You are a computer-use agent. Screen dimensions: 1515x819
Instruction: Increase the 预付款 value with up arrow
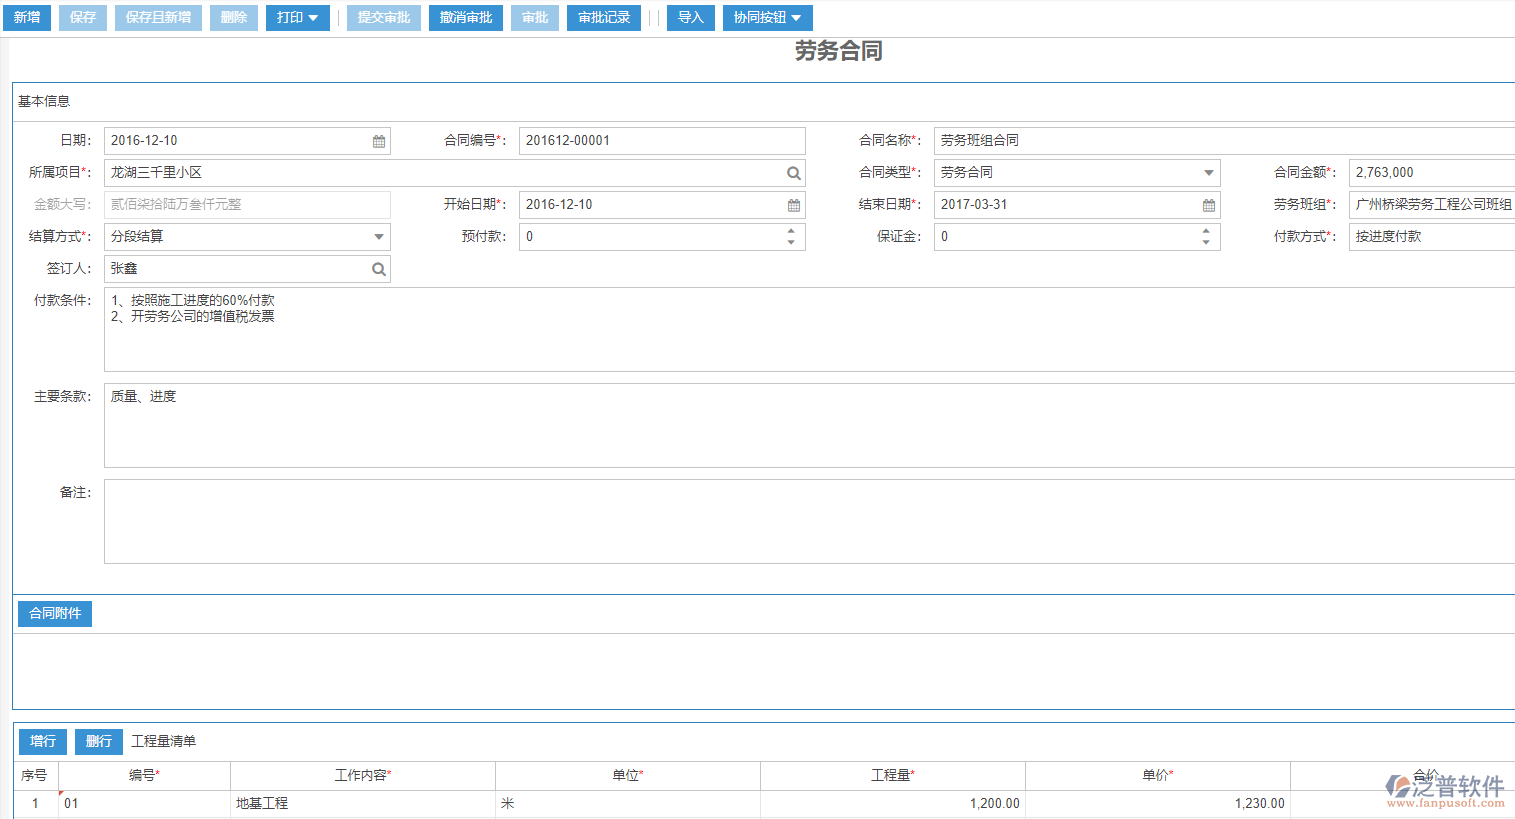pos(791,231)
